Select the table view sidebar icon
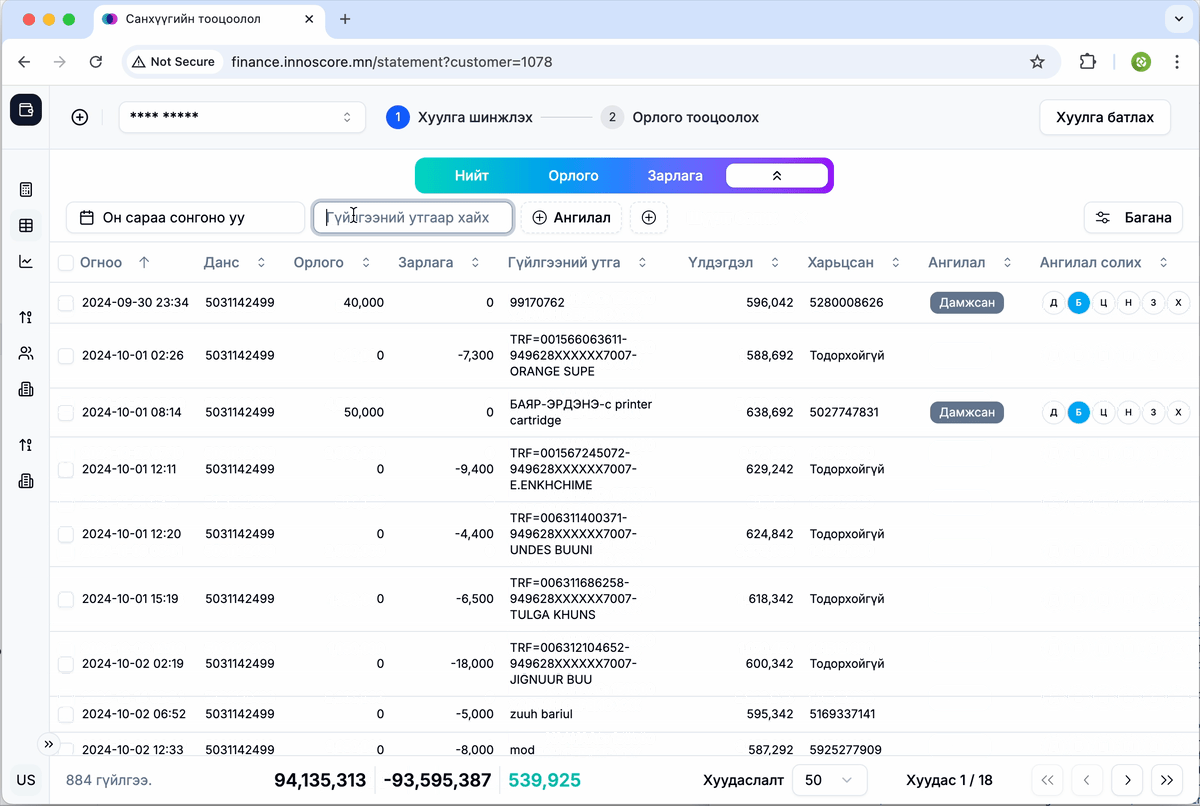 (x=26, y=226)
